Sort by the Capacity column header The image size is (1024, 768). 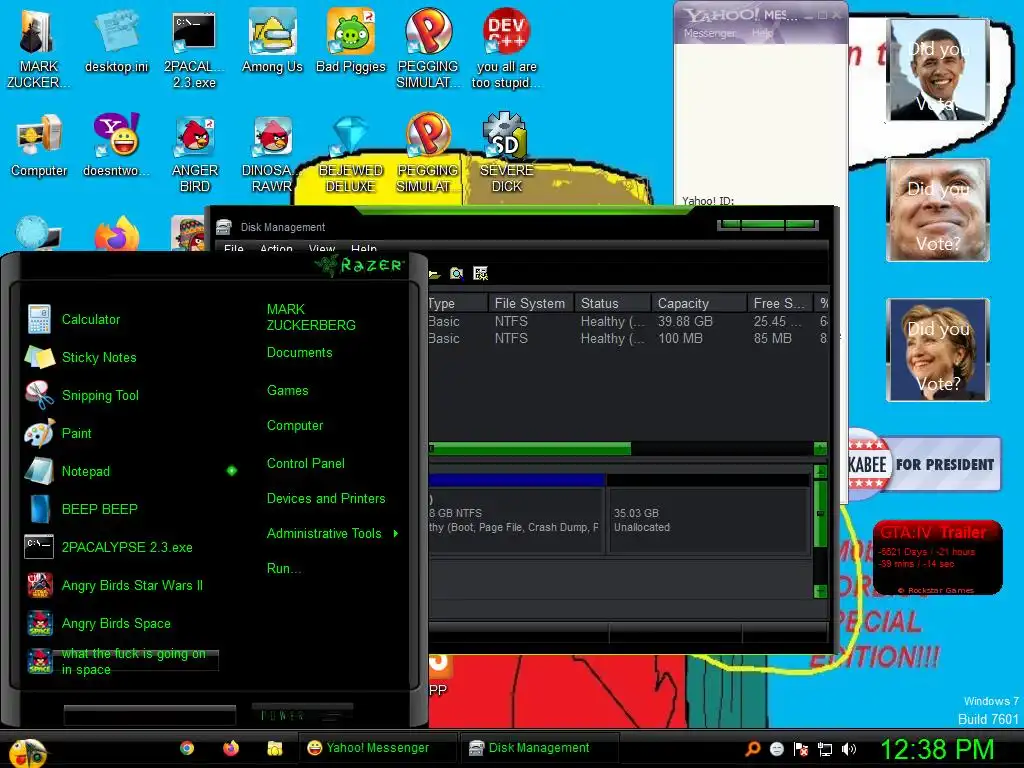click(x=699, y=303)
